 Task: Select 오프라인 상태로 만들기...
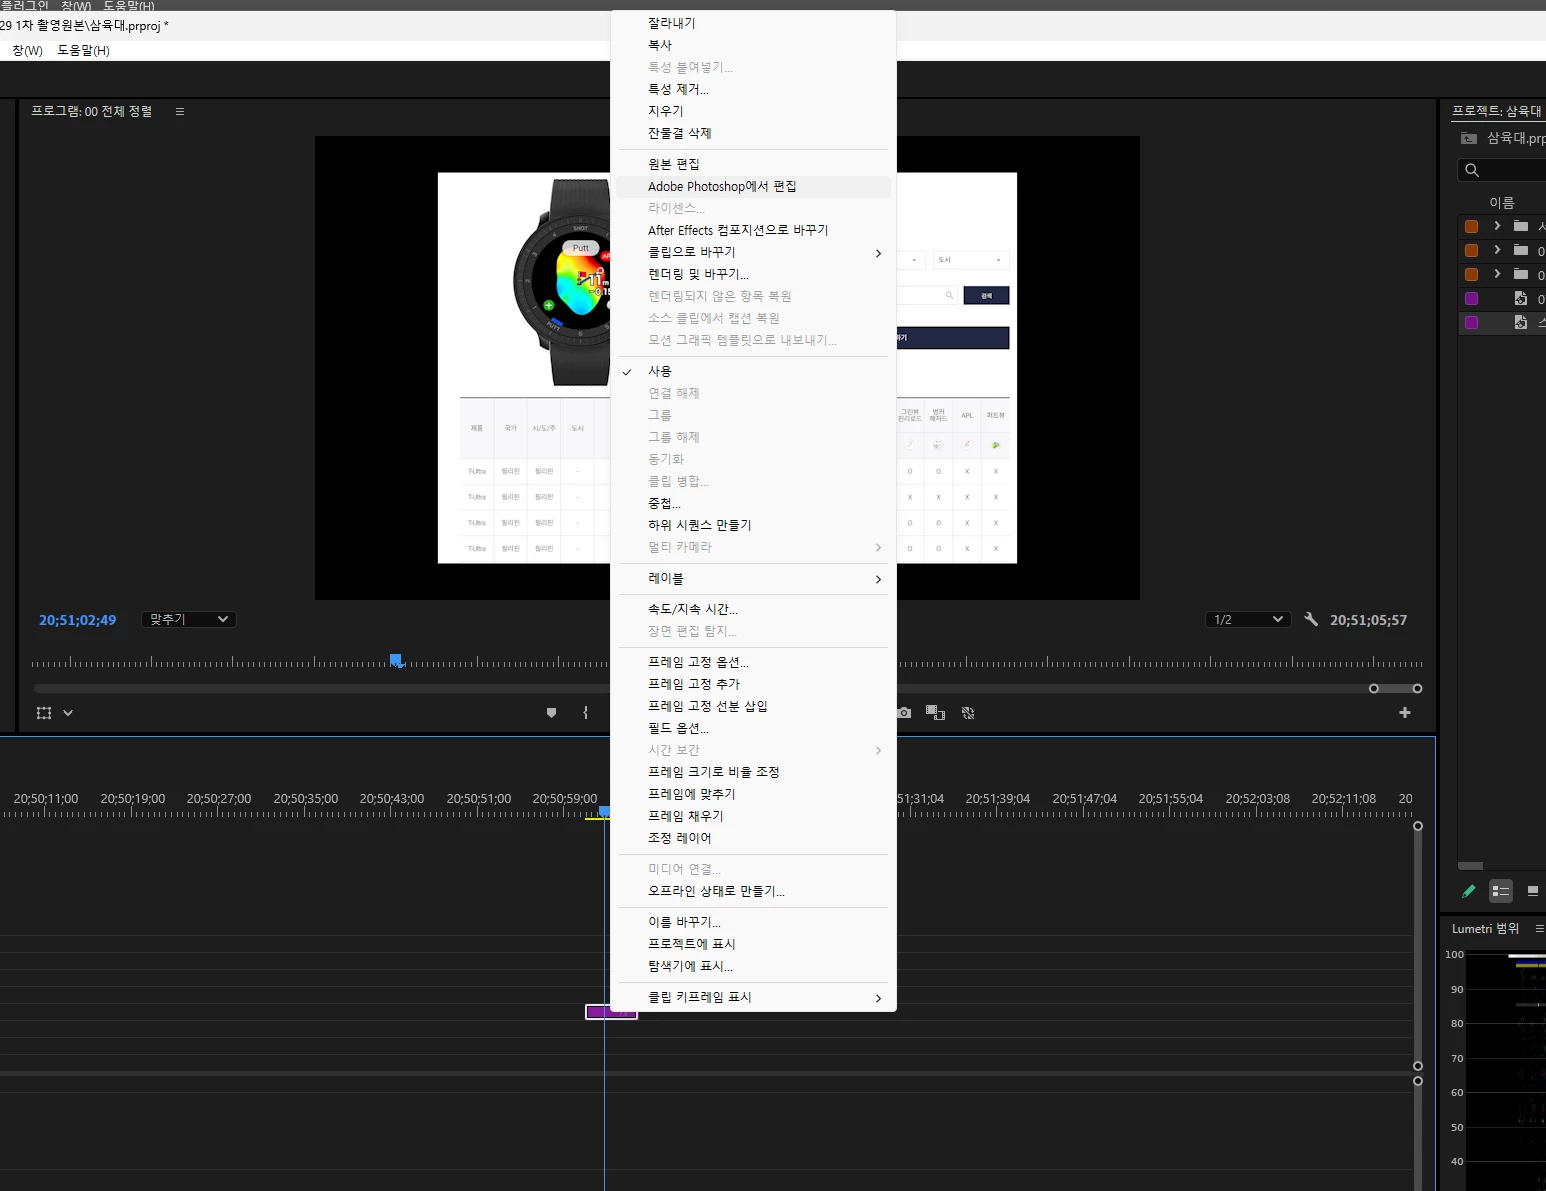click(753, 891)
